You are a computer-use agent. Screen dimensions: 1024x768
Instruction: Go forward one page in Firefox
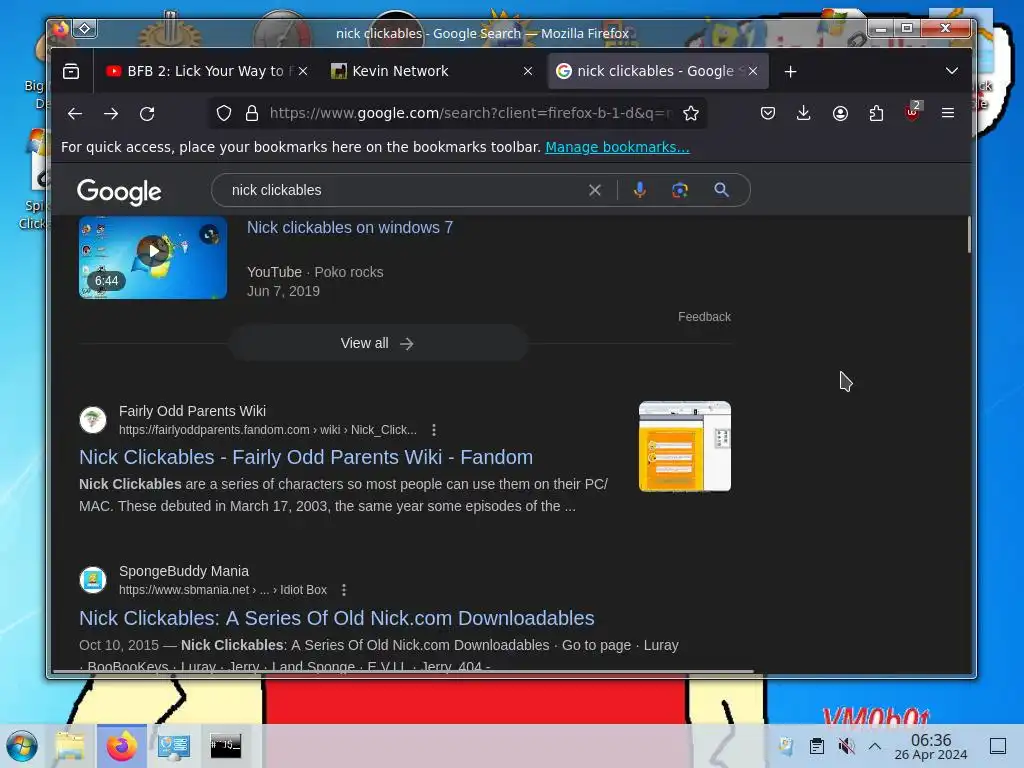click(x=111, y=114)
